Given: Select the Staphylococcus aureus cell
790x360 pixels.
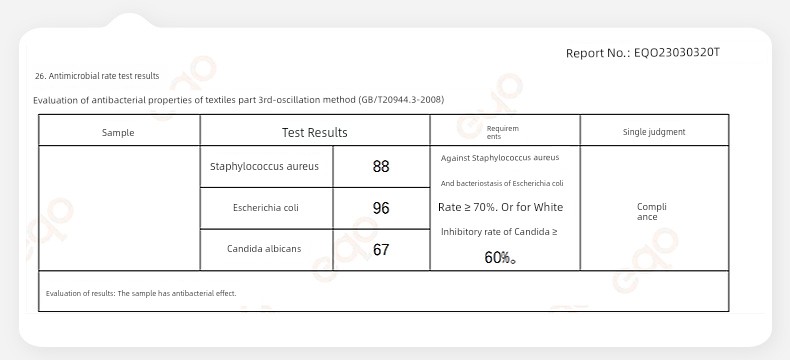Looking at the screenshot, I should tap(265, 167).
